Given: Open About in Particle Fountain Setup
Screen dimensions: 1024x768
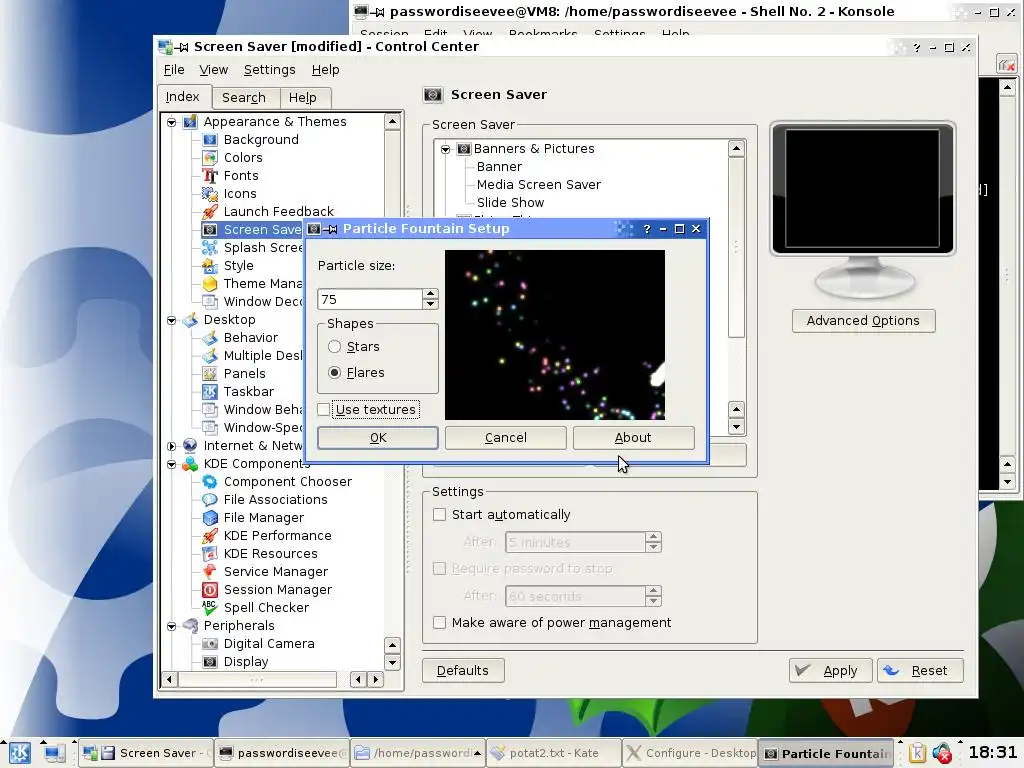Looking at the screenshot, I should click(633, 438).
